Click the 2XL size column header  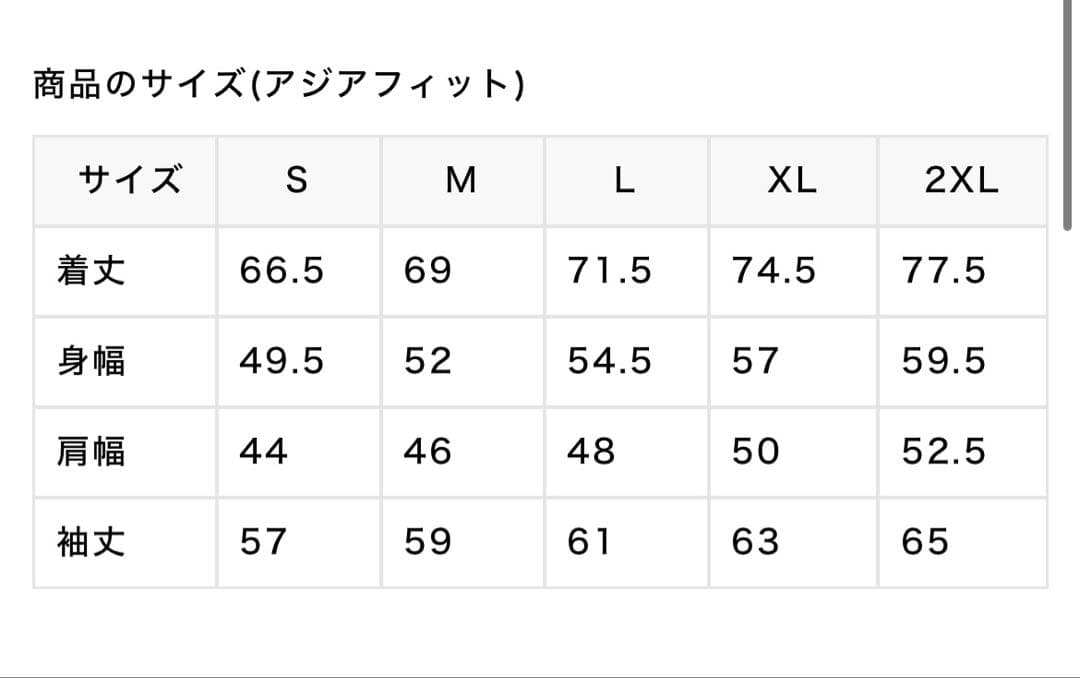pos(961,181)
